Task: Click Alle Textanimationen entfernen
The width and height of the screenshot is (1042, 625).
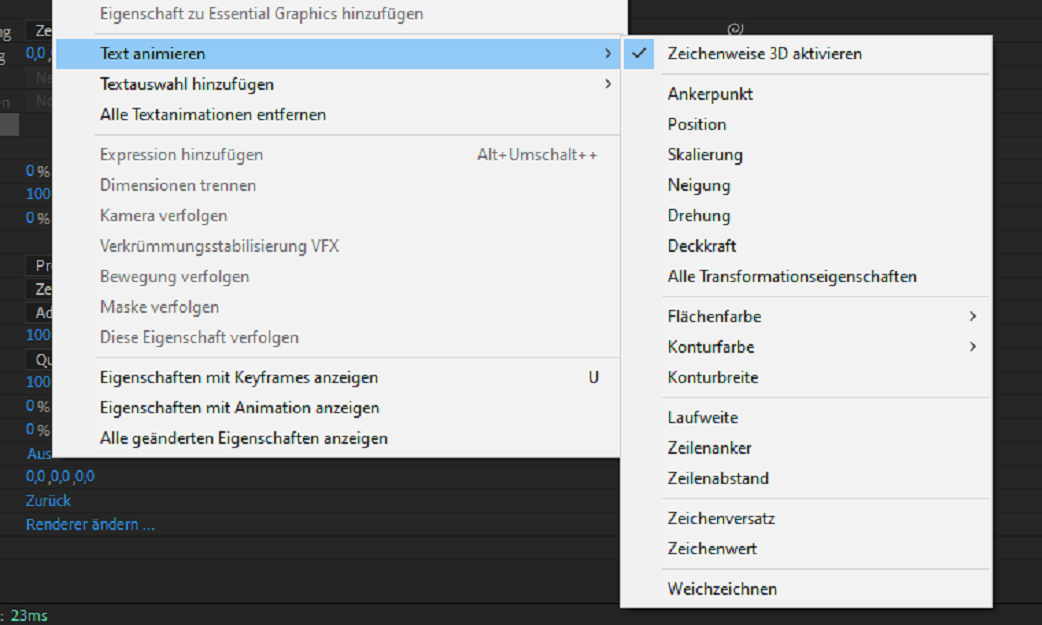Action: (x=213, y=115)
